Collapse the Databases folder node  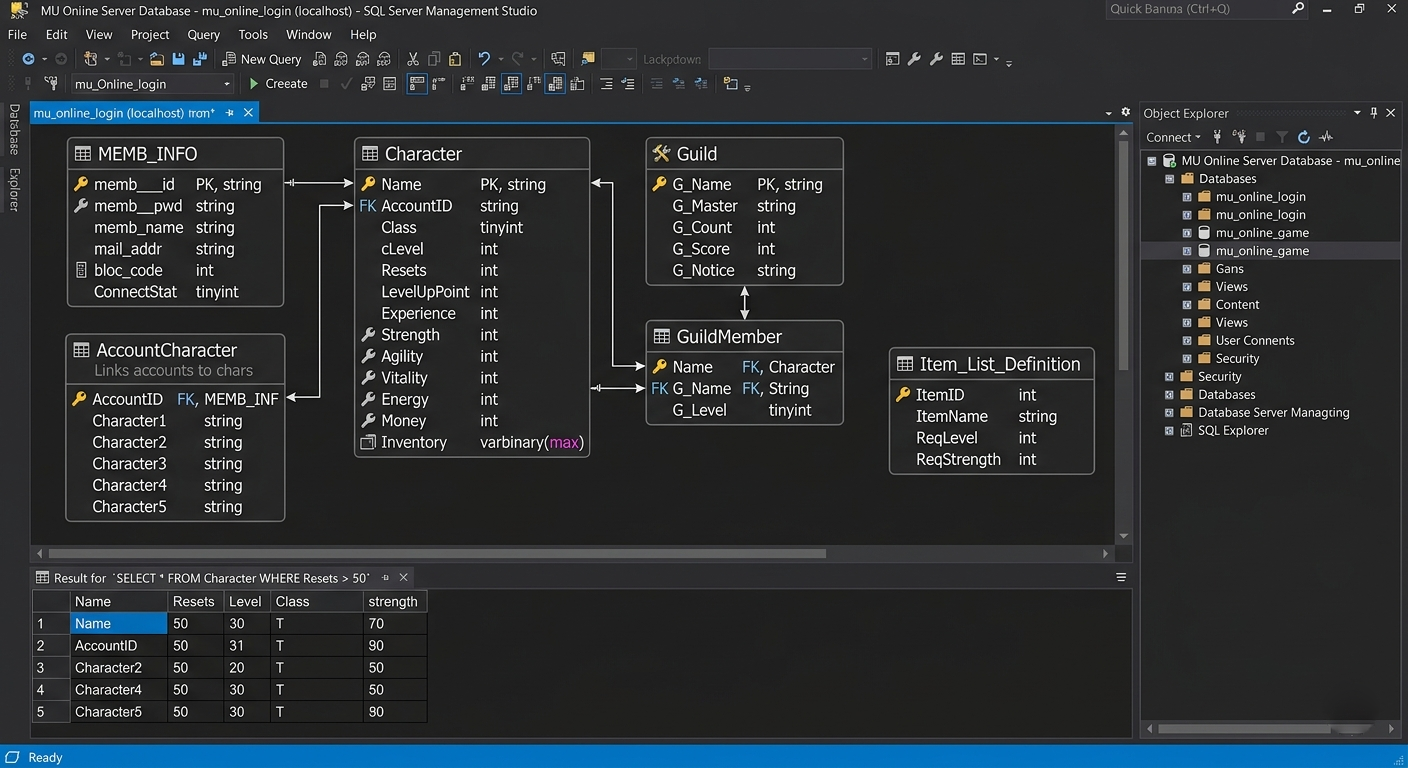1170,179
